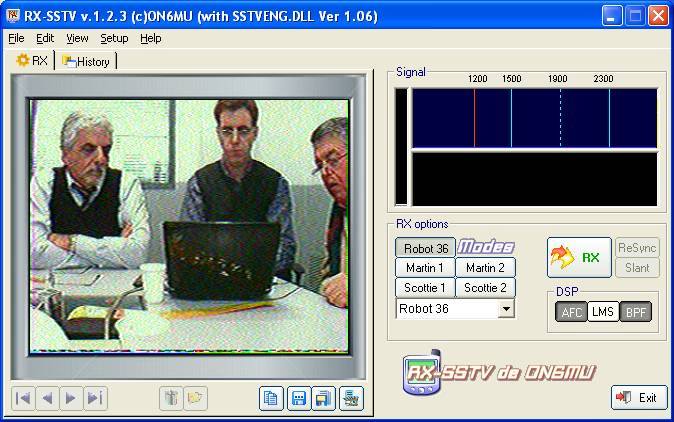This screenshot has height=422, width=674.
Task: Toggle BPF filter in DSP section
Action: pos(636,312)
